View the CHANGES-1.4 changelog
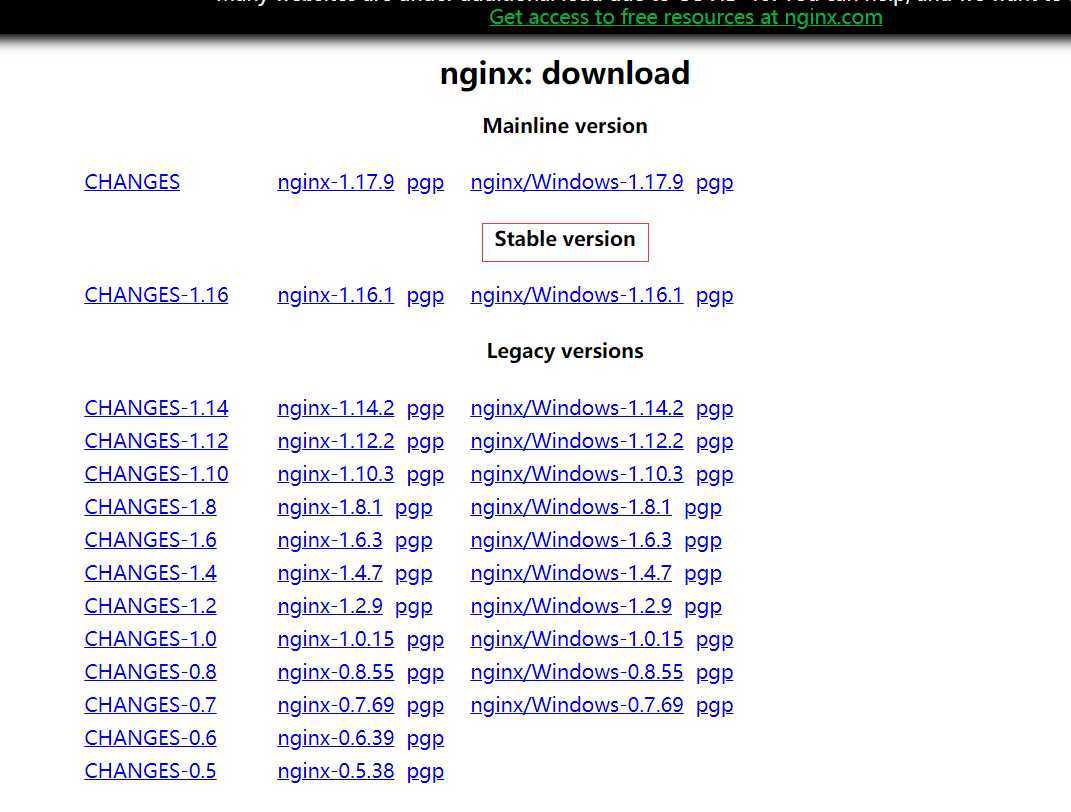Screen dimensions: 1071x812 pyautogui.click(x=150, y=572)
